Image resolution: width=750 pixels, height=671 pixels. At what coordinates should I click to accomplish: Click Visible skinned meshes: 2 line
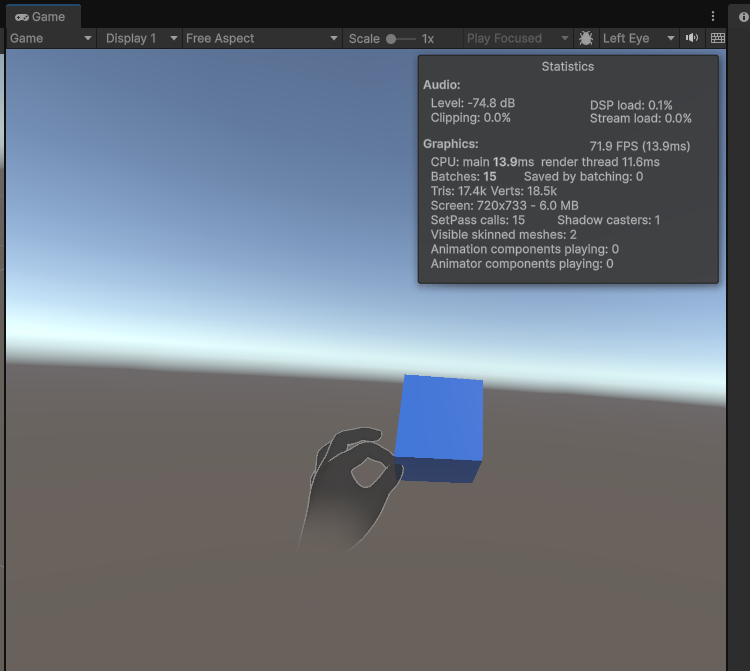point(503,234)
